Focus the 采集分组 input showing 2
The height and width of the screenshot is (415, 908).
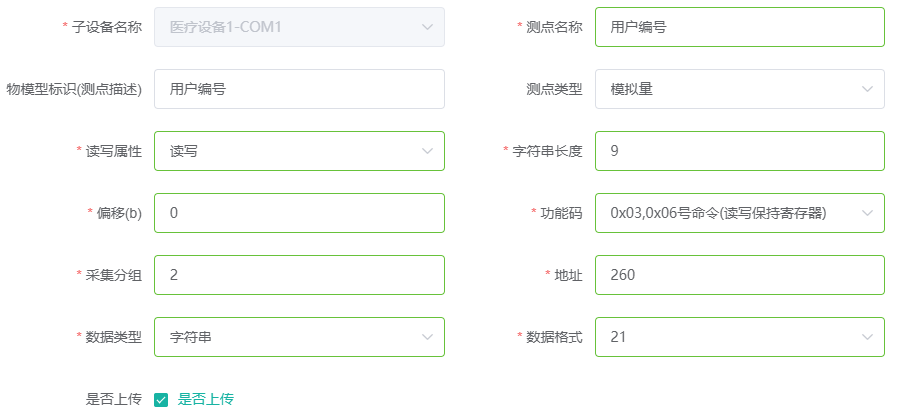pyautogui.click(x=299, y=275)
